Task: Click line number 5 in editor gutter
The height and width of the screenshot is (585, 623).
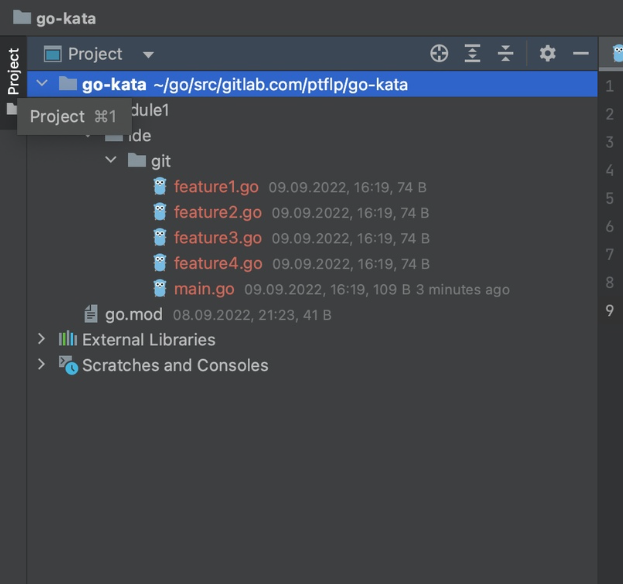Action: coord(609,198)
